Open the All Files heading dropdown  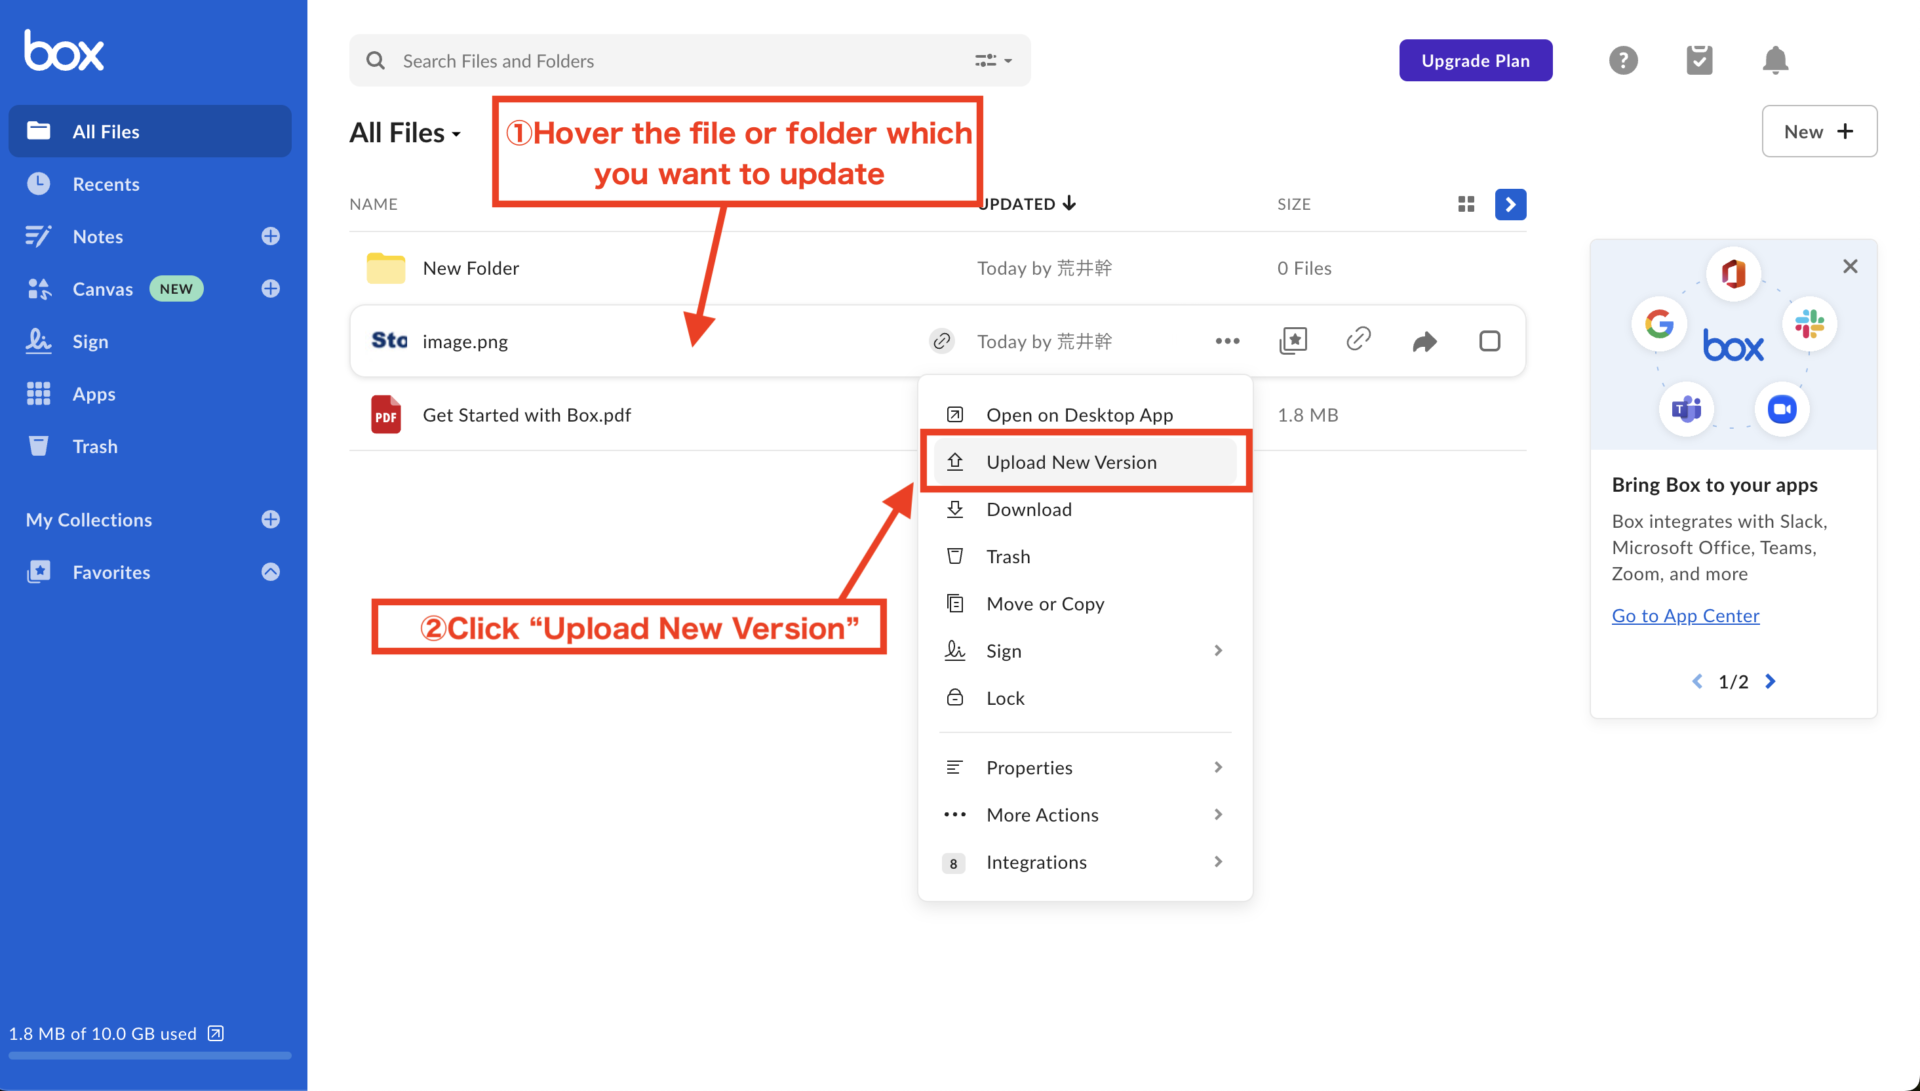[405, 133]
